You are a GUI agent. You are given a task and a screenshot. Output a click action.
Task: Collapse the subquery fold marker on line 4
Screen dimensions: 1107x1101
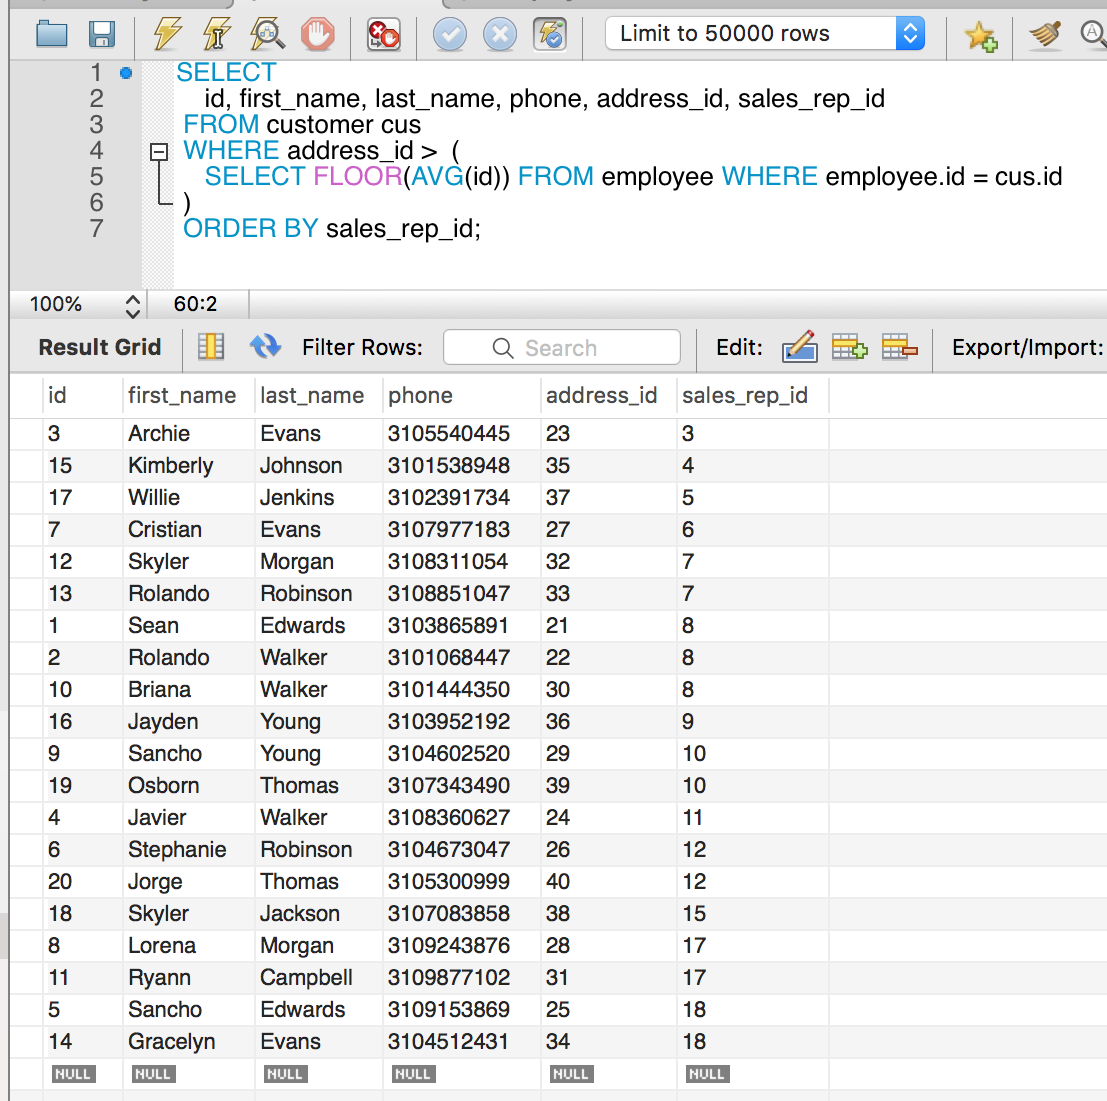159,151
